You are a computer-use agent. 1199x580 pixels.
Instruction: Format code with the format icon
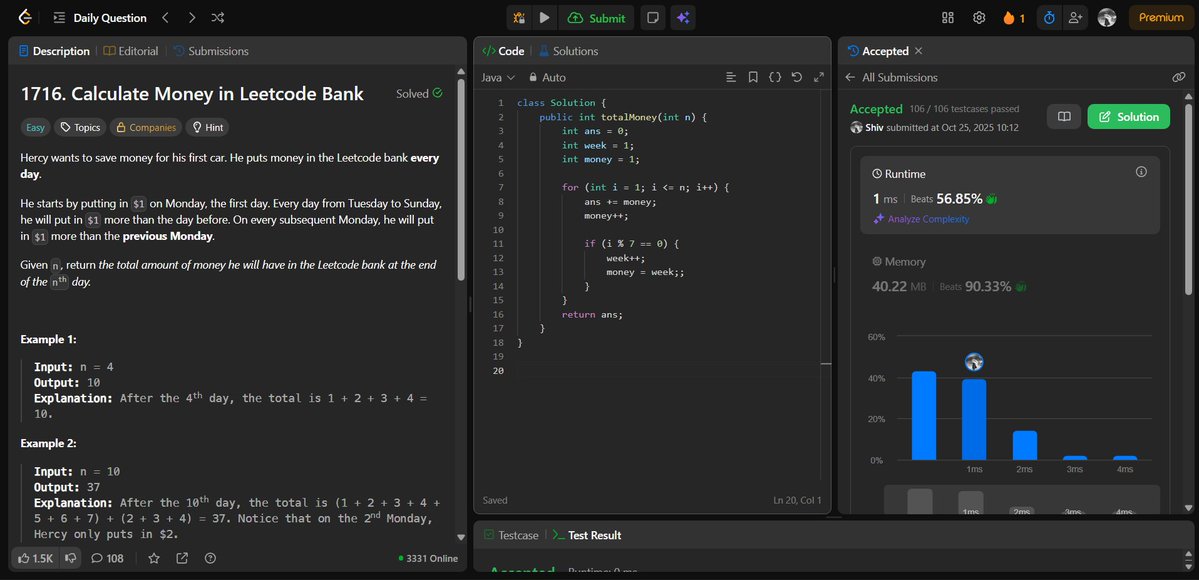coord(731,77)
